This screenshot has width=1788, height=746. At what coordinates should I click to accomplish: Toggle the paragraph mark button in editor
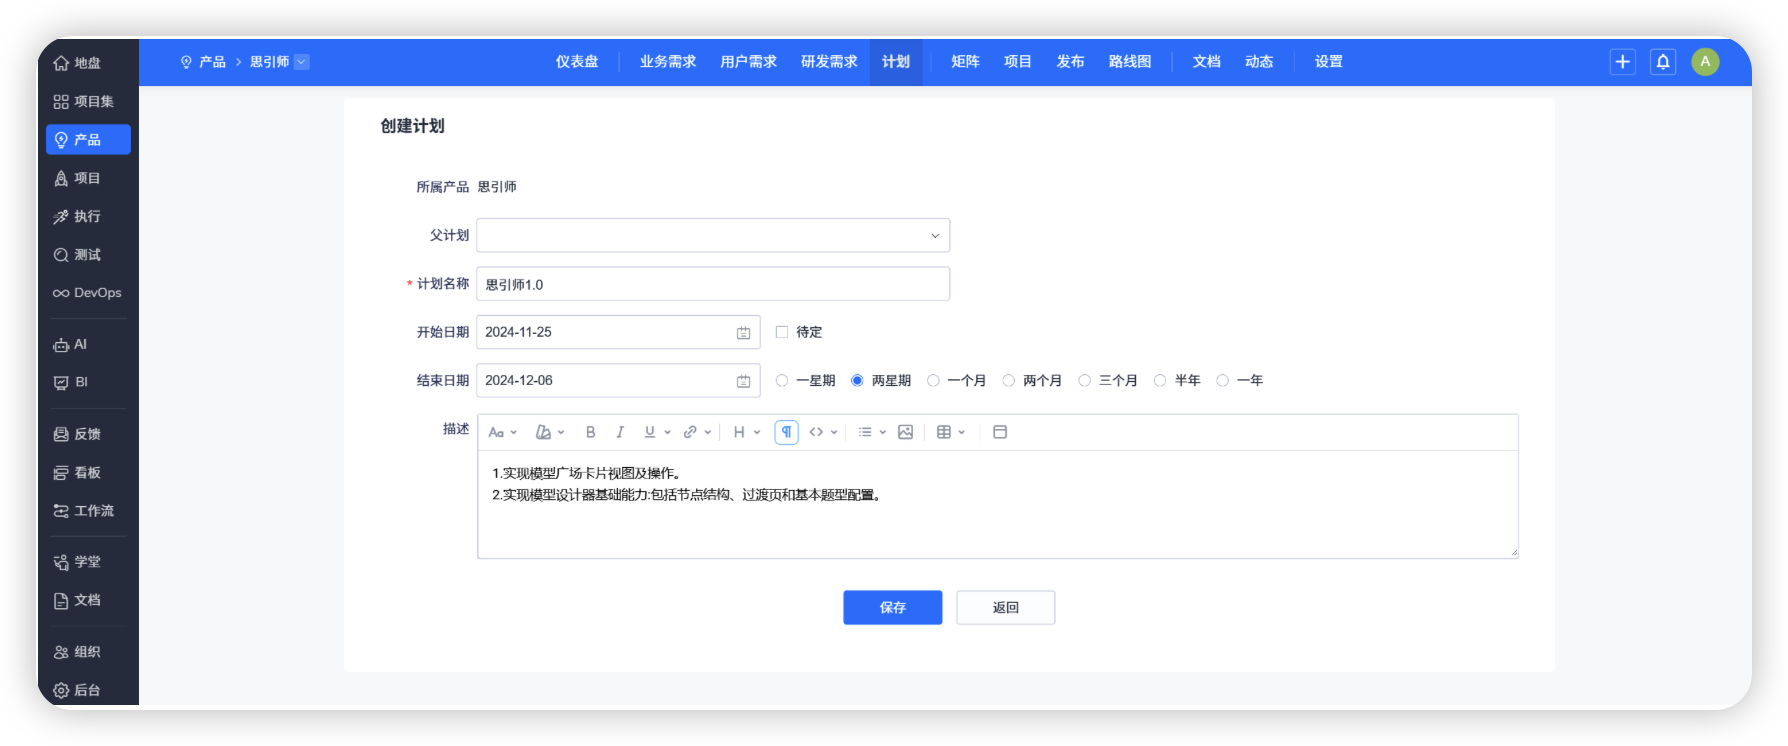(x=787, y=432)
